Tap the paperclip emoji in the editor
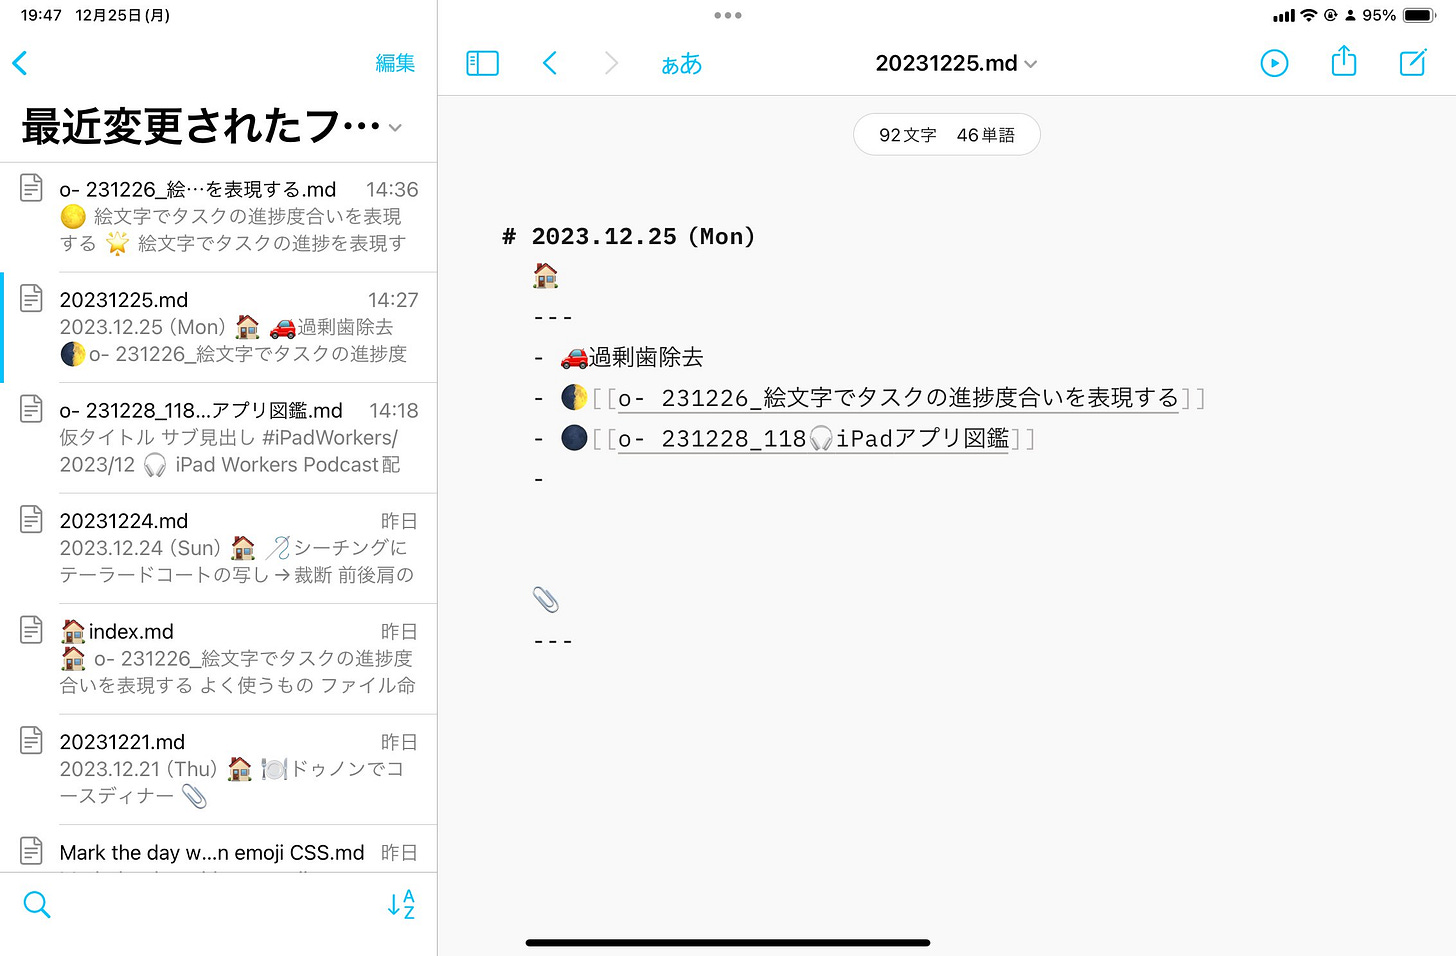Image resolution: width=1456 pixels, height=956 pixels. point(546,600)
